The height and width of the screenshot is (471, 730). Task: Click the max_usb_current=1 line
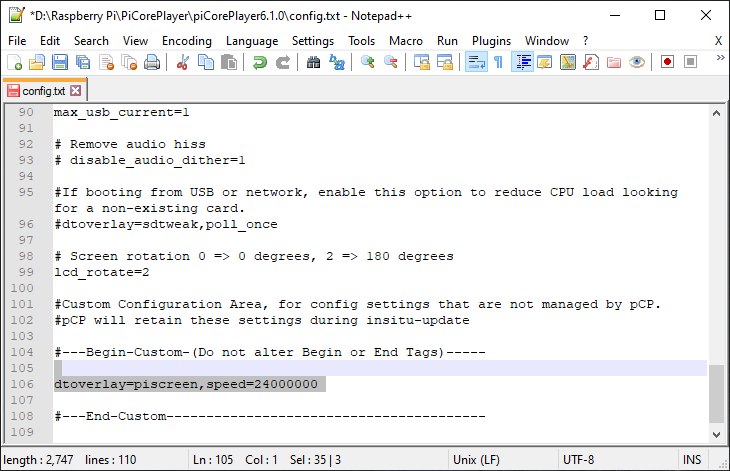tap(122, 113)
